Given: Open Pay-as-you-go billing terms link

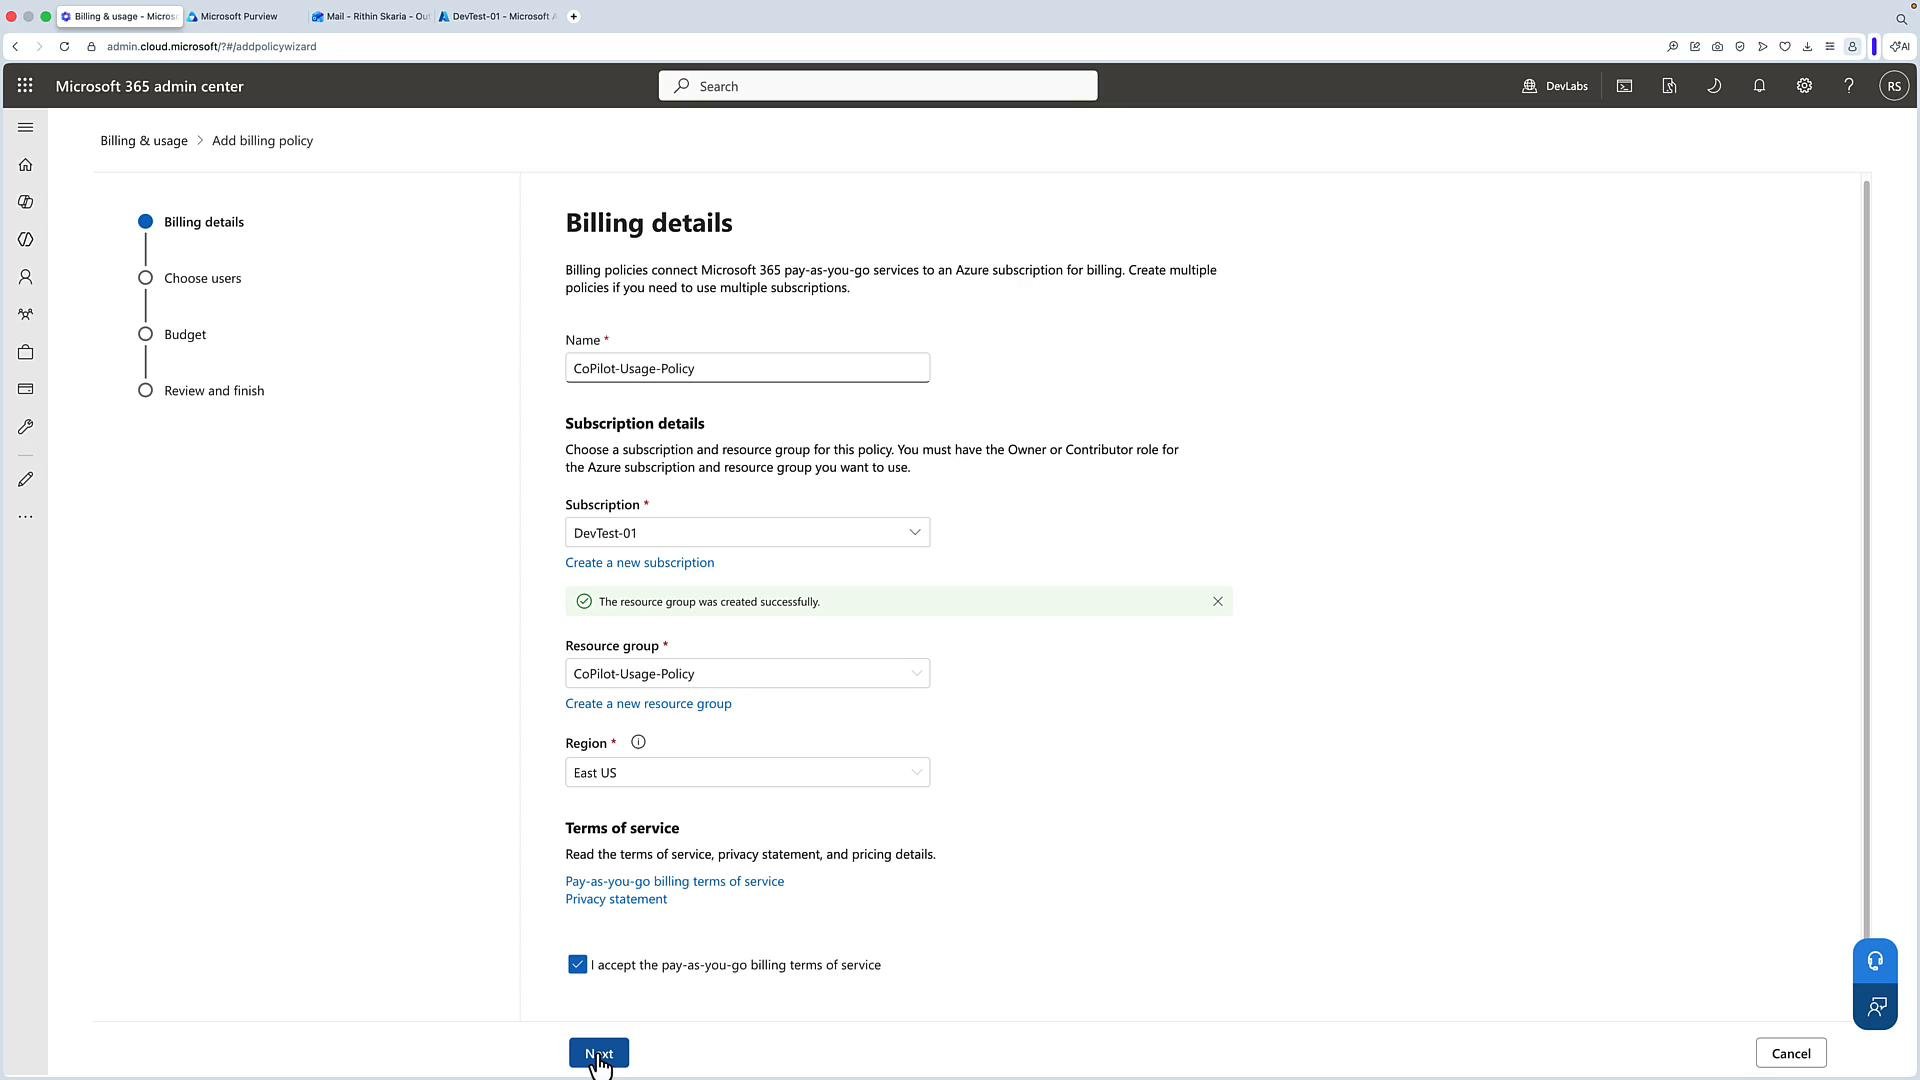Looking at the screenshot, I should click(675, 882).
